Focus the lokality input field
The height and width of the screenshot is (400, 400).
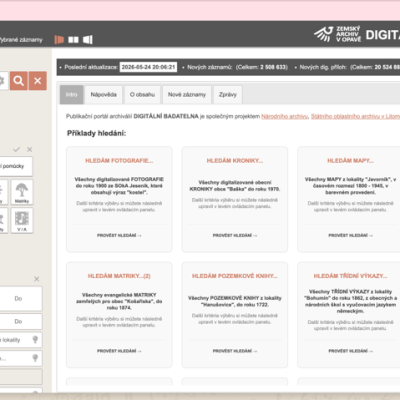click(x=21, y=340)
